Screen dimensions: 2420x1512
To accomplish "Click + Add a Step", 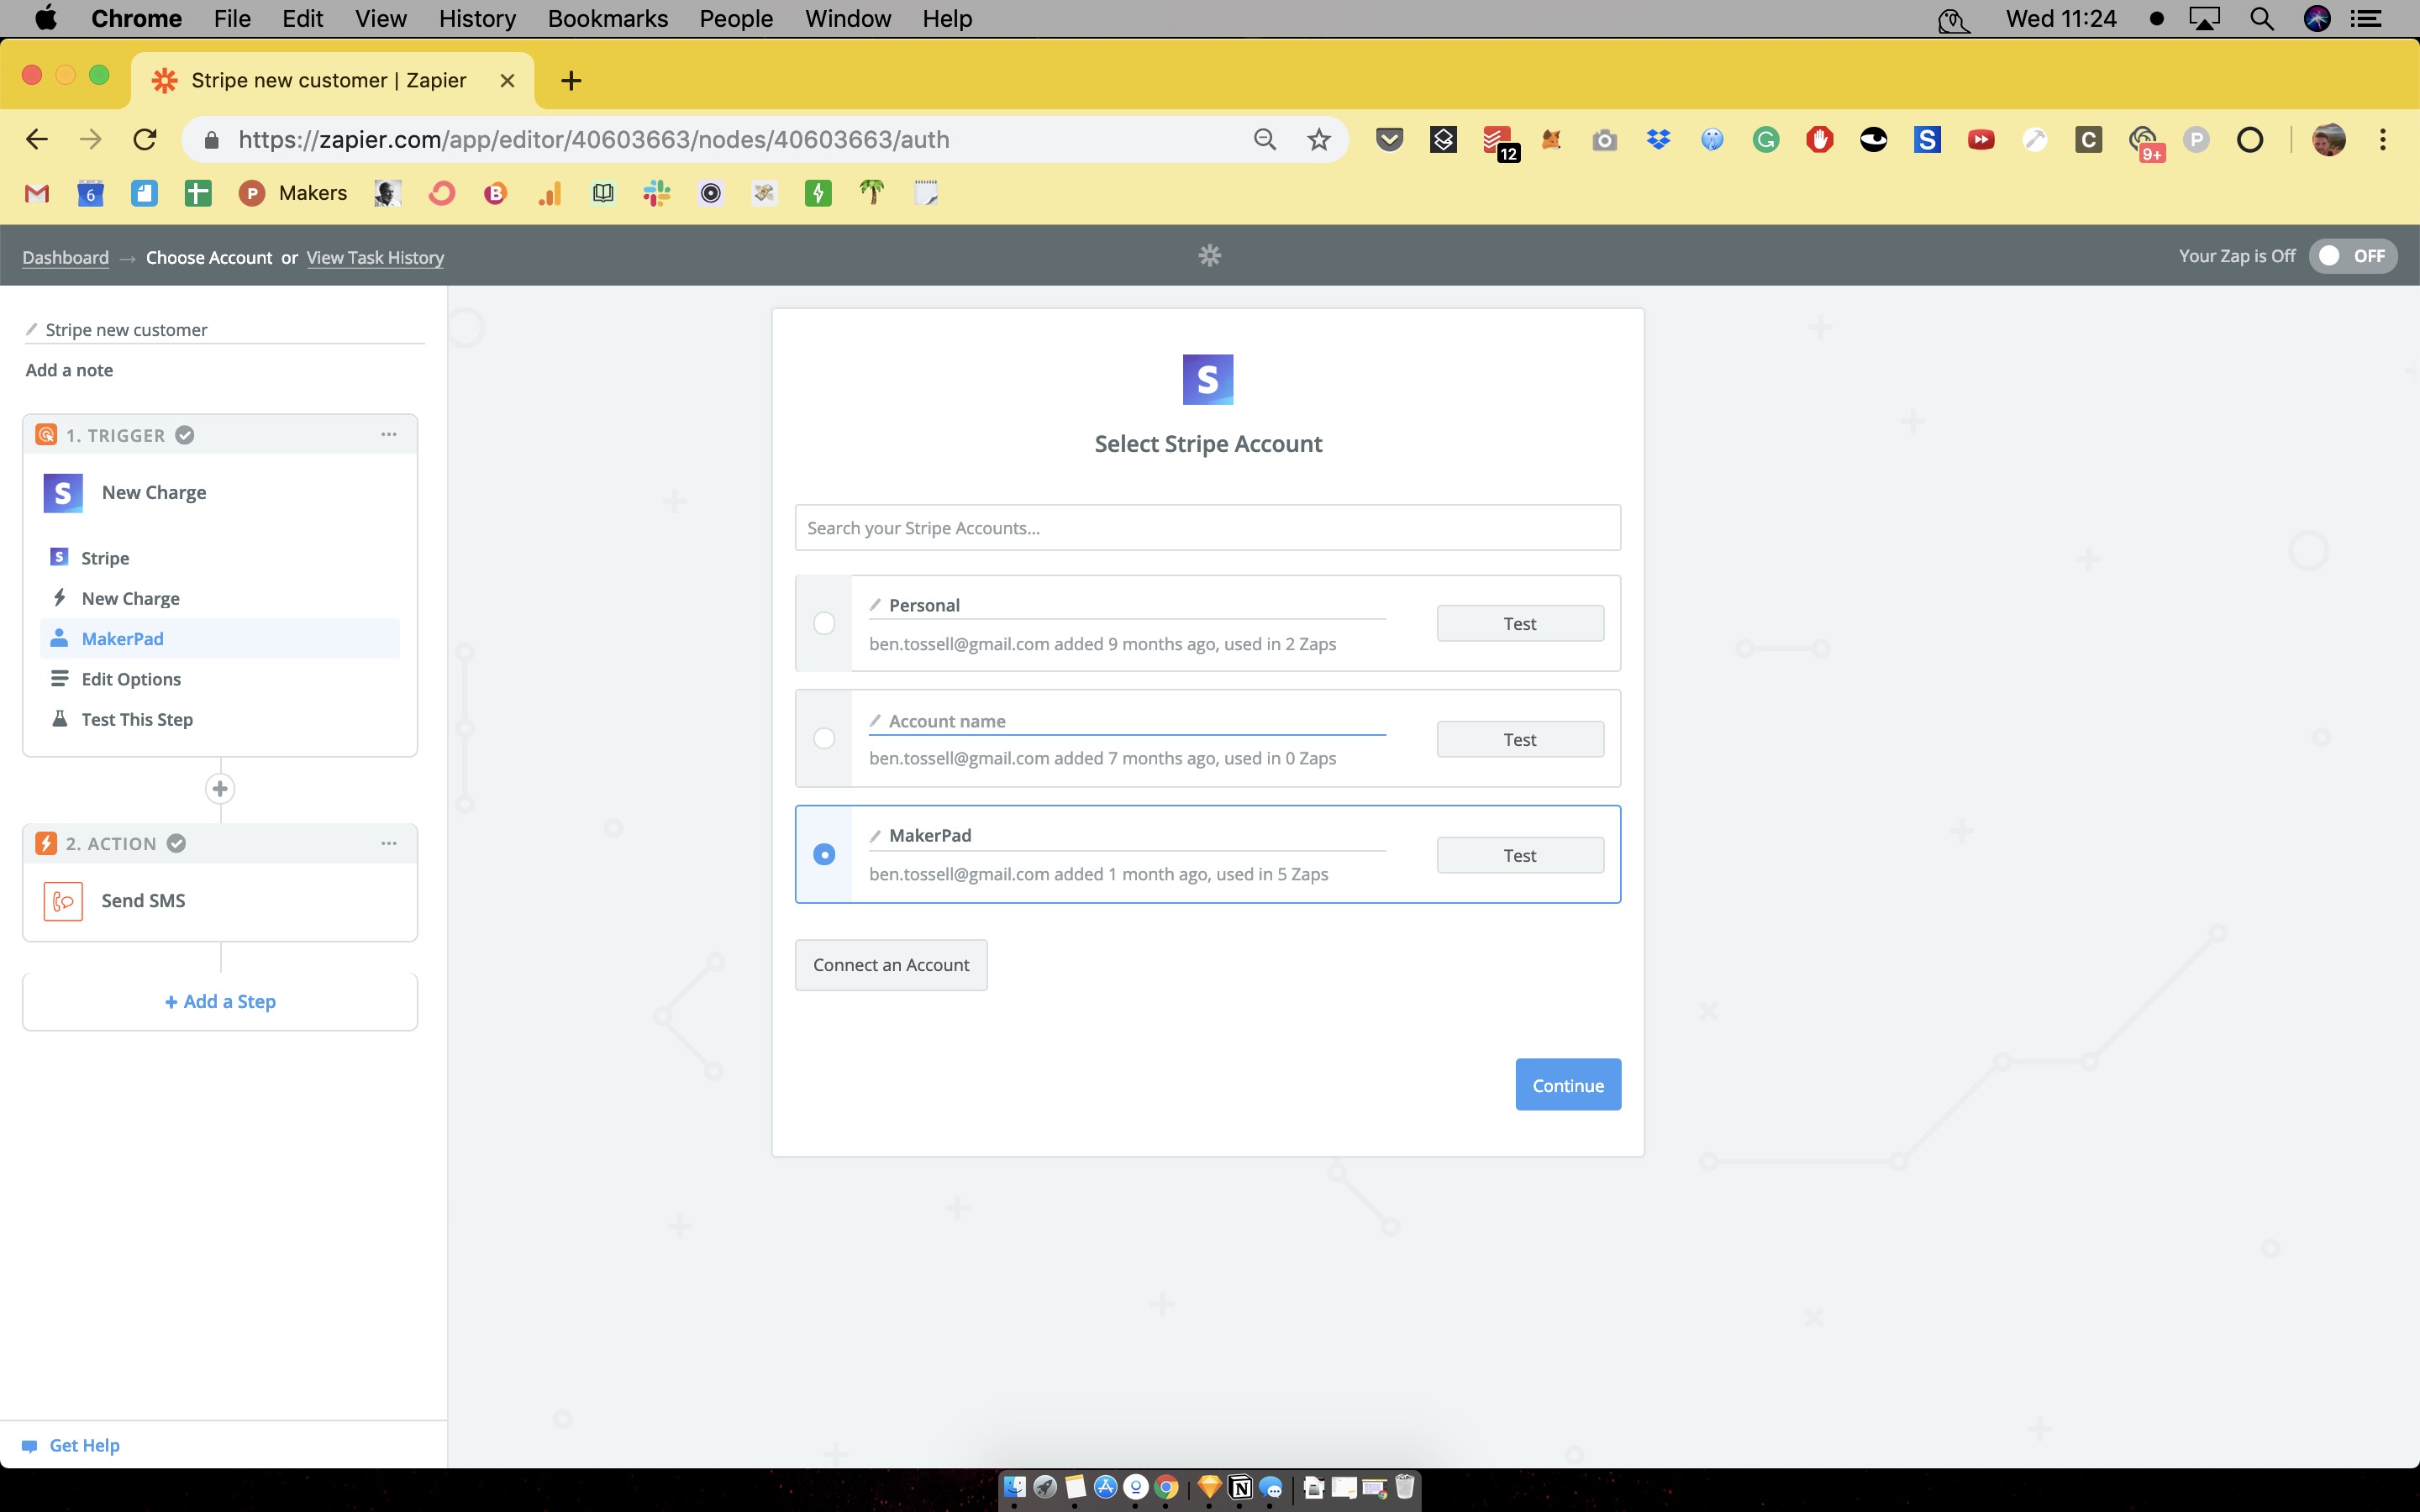I will [x=220, y=1001].
